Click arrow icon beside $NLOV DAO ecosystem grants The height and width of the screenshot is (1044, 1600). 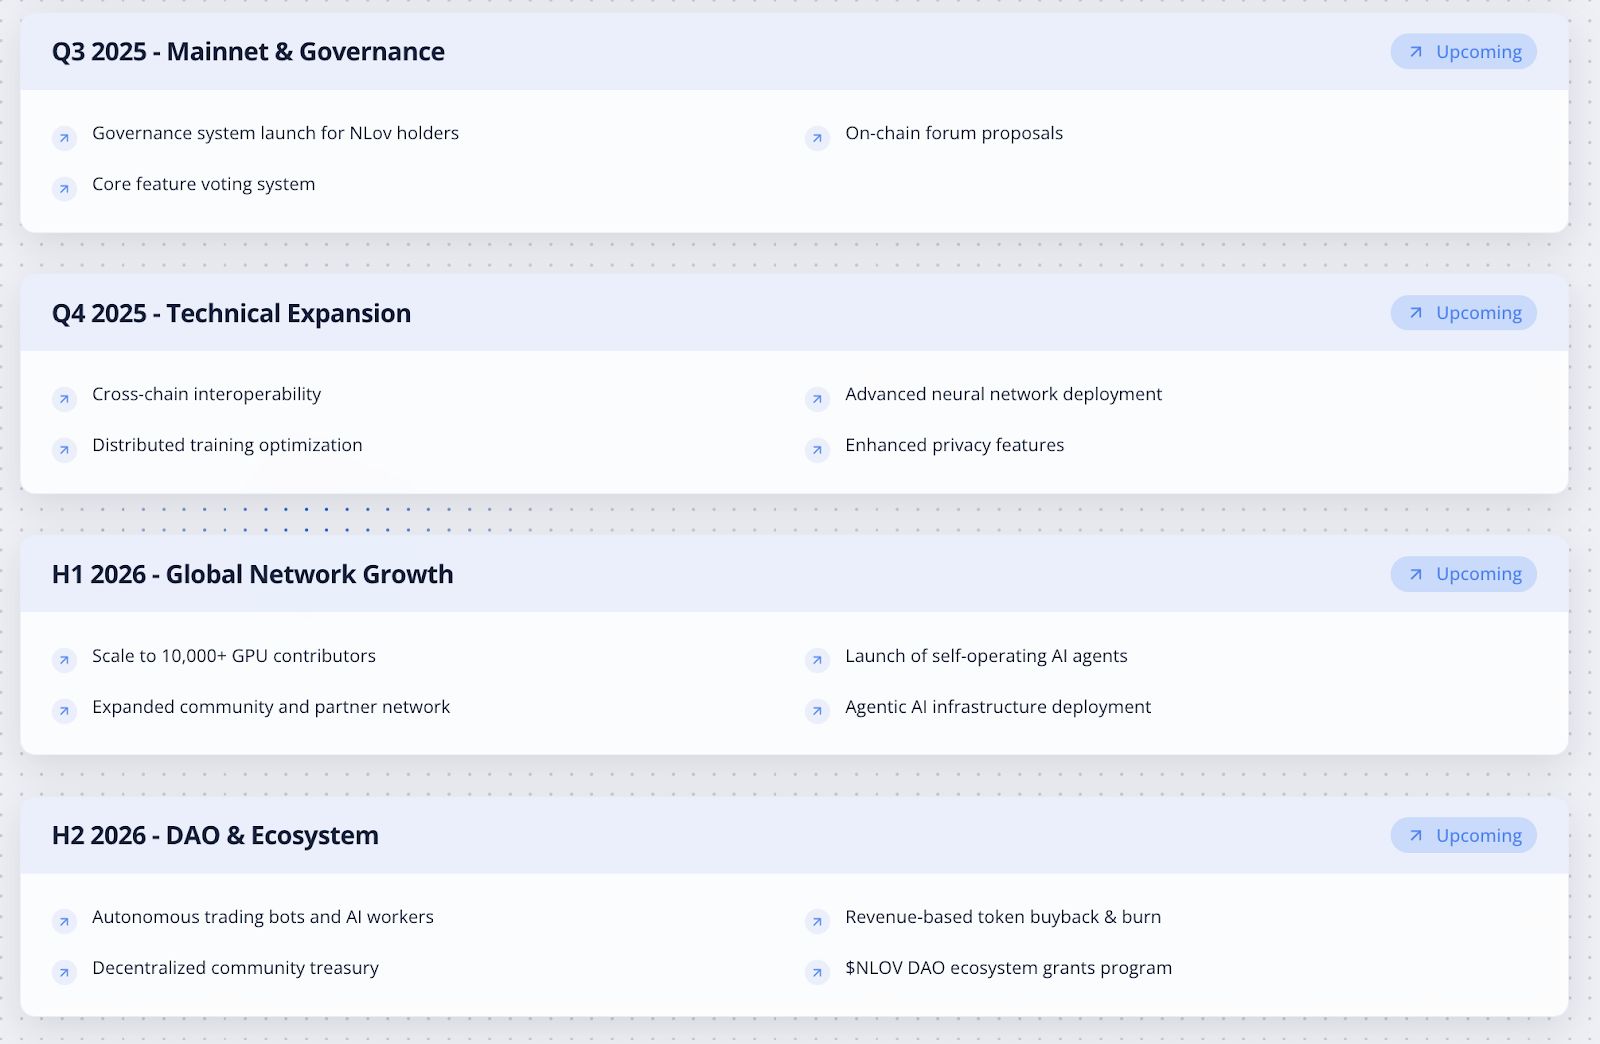pos(817,972)
